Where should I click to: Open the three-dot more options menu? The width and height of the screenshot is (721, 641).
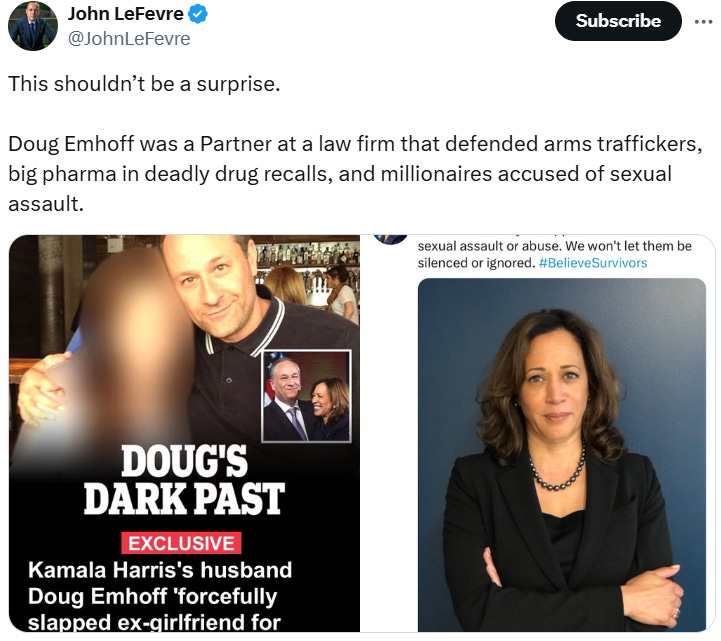click(x=704, y=21)
